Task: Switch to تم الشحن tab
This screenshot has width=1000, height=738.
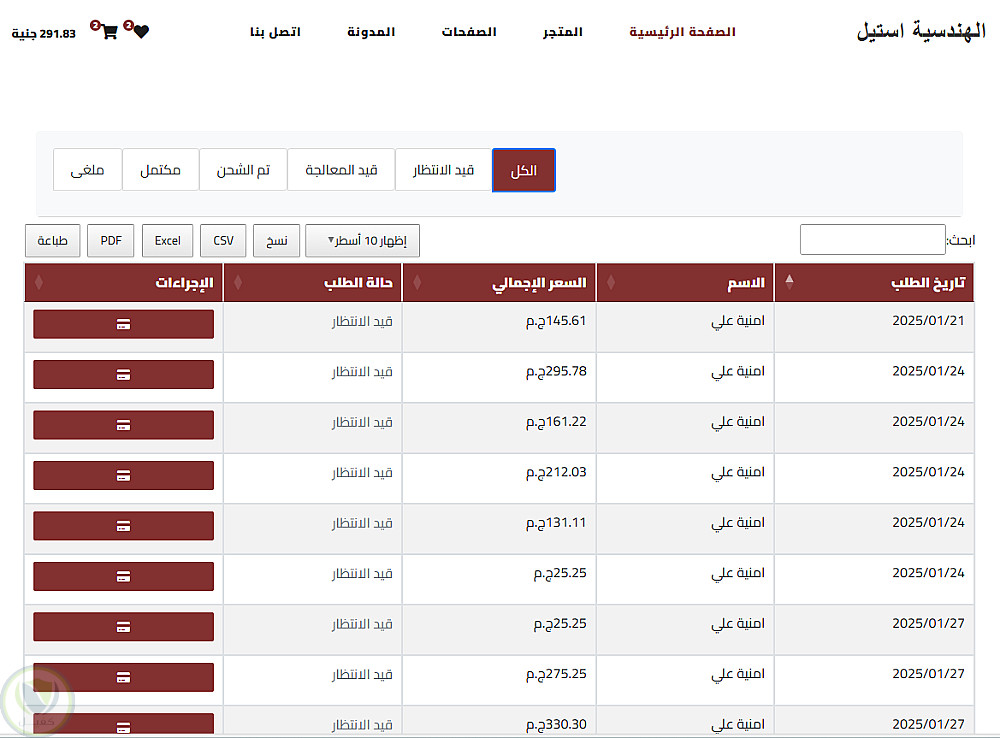Action: tap(243, 170)
